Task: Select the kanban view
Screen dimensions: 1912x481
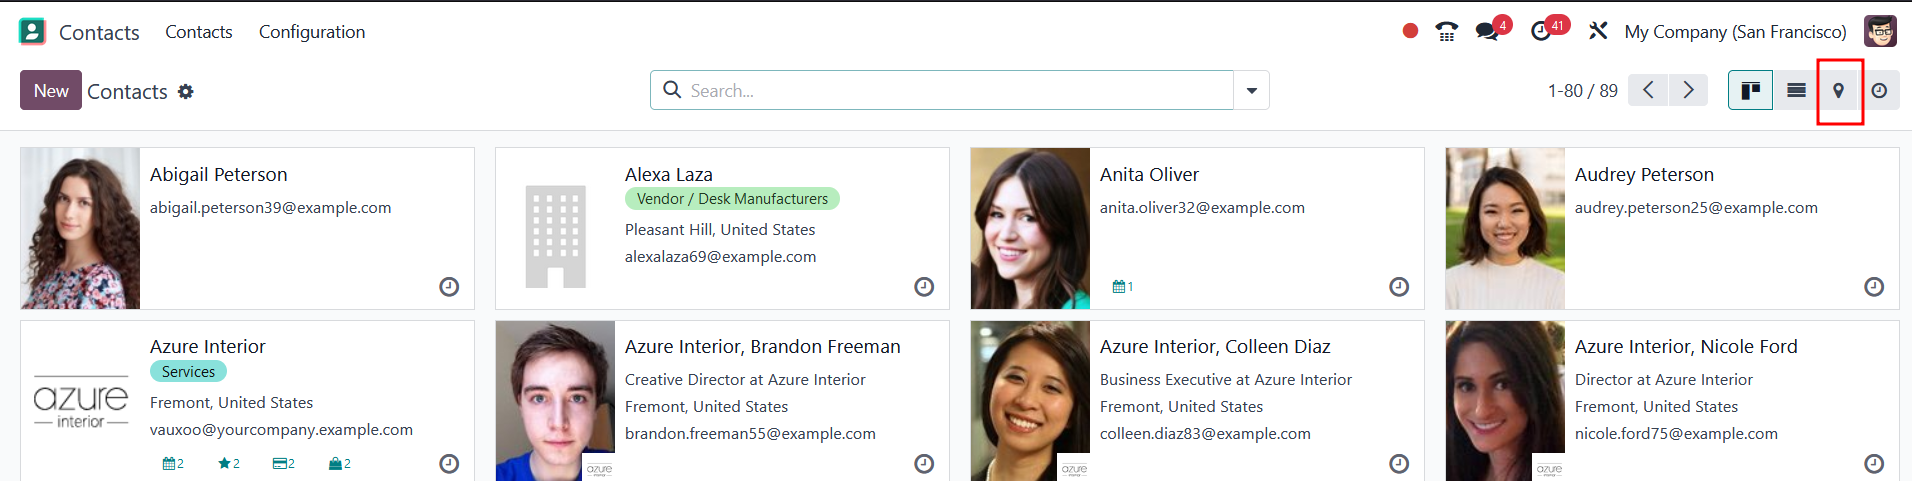Action: tap(1750, 91)
